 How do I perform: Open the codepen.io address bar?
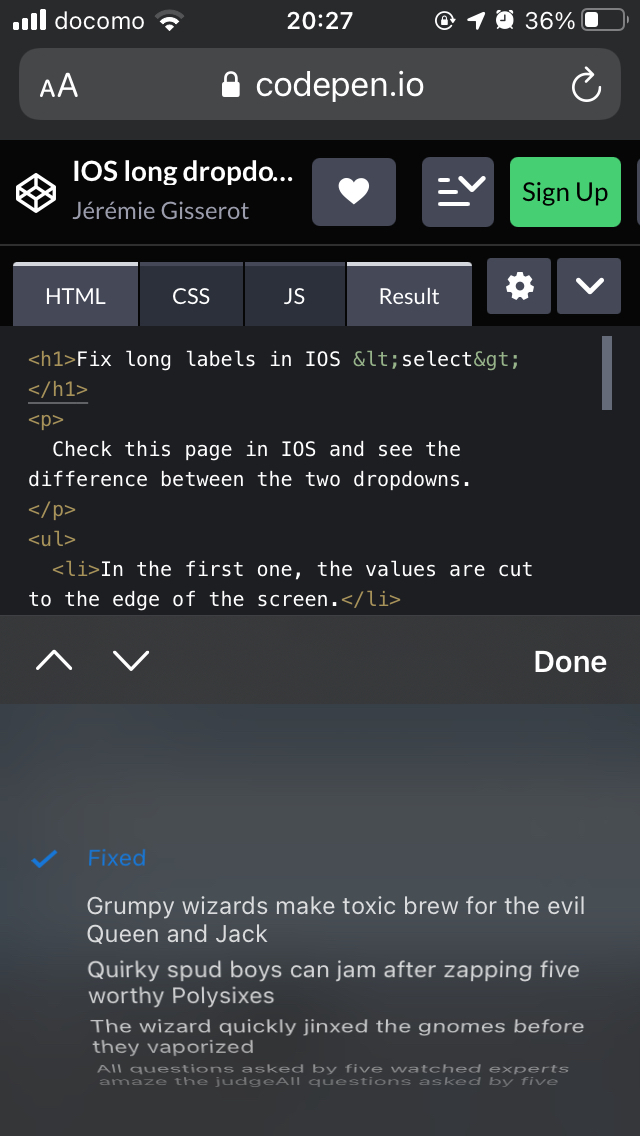(320, 84)
